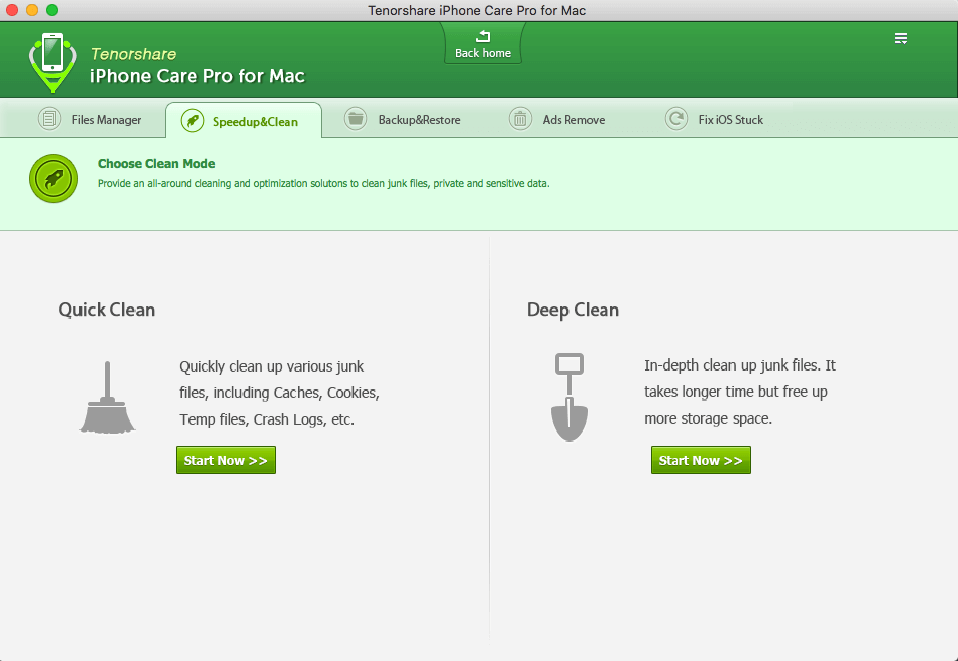Click the iPhone Care Pro for Mac title
Image resolution: width=958 pixels, height=661 pixels.
(197, 76)
